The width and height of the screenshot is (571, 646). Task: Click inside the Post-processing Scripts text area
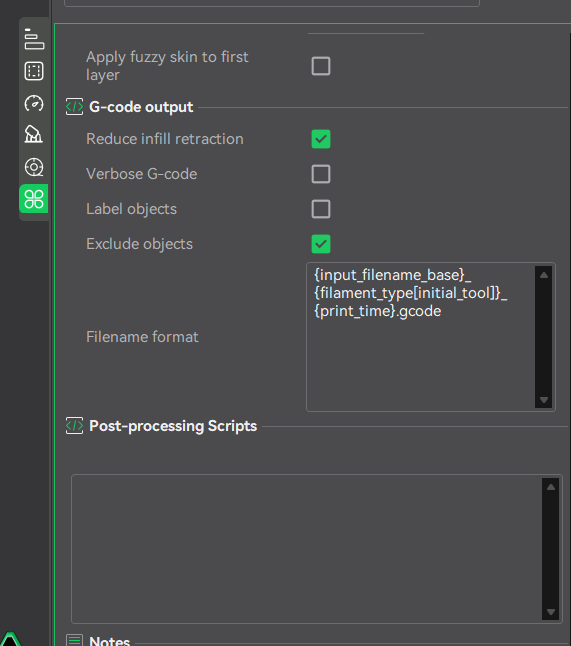(307, 549)
